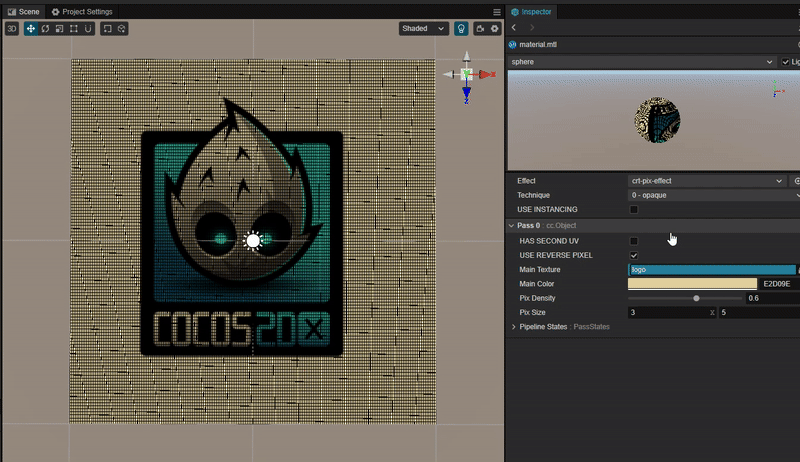Select the Move gizmo tool
Viewport: 800px width, 462px height.
[x=31, y=29]
